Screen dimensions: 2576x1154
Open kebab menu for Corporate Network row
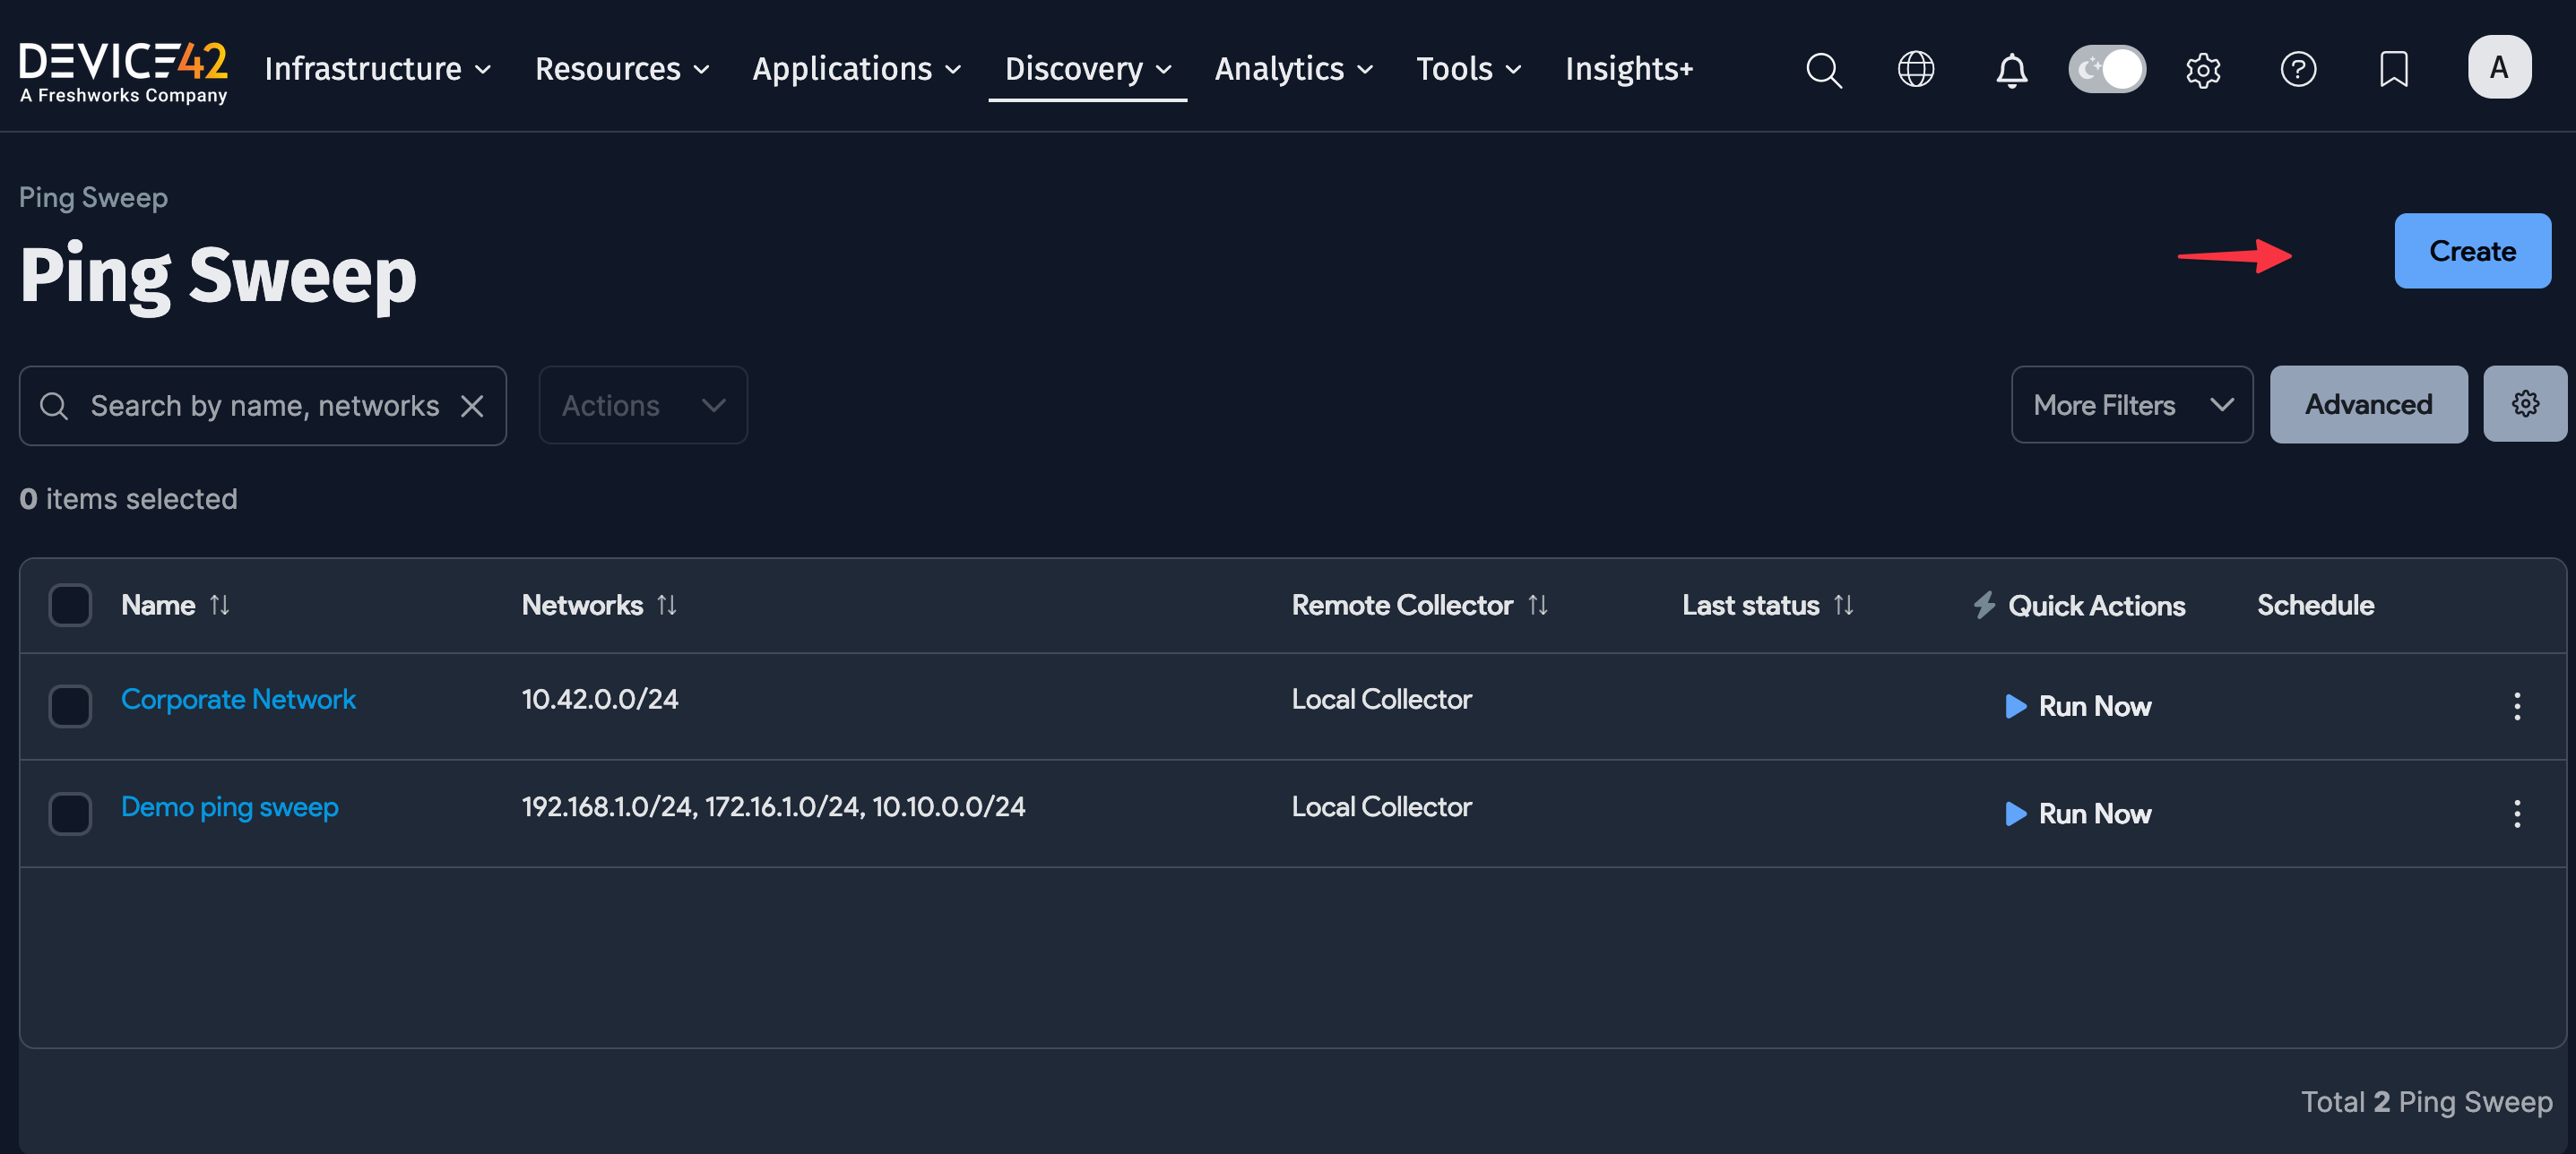(x=2516, y=706)
